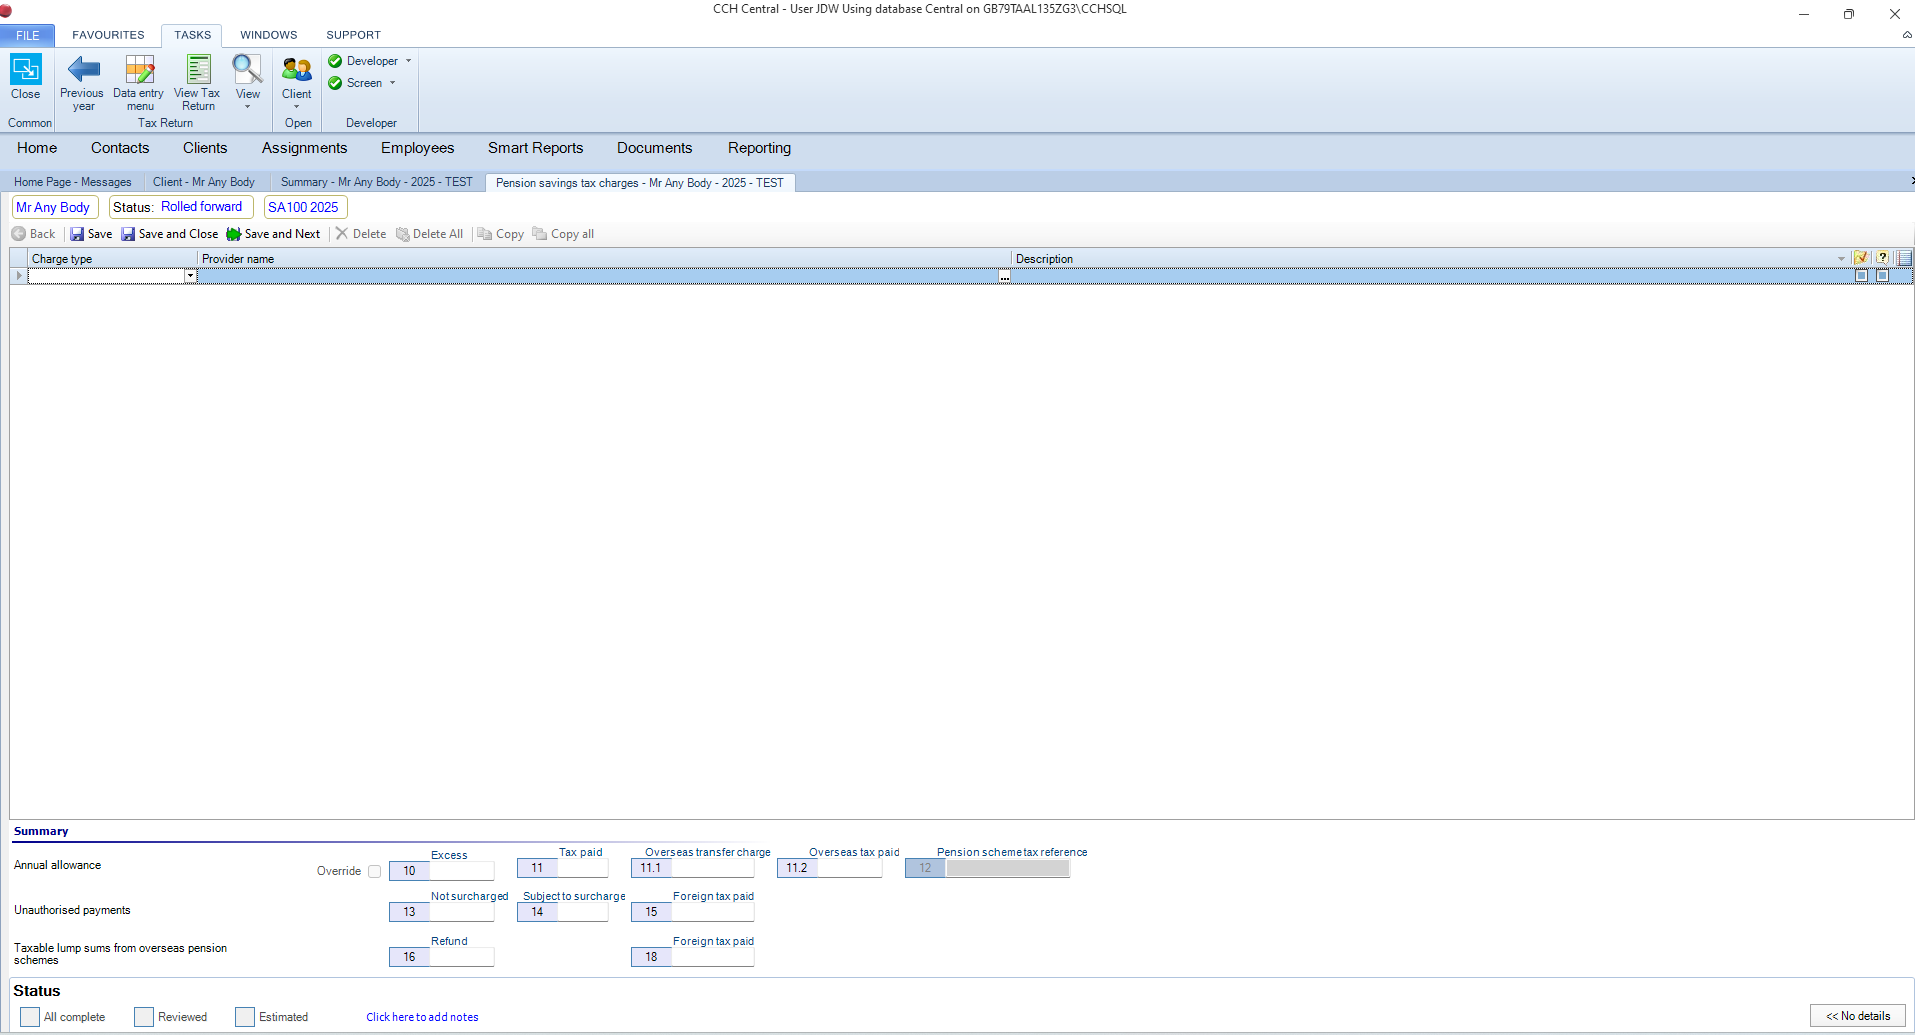Click the Delete toolbar button
This screenshot has height=1035, width=1915.
point(361,234)
